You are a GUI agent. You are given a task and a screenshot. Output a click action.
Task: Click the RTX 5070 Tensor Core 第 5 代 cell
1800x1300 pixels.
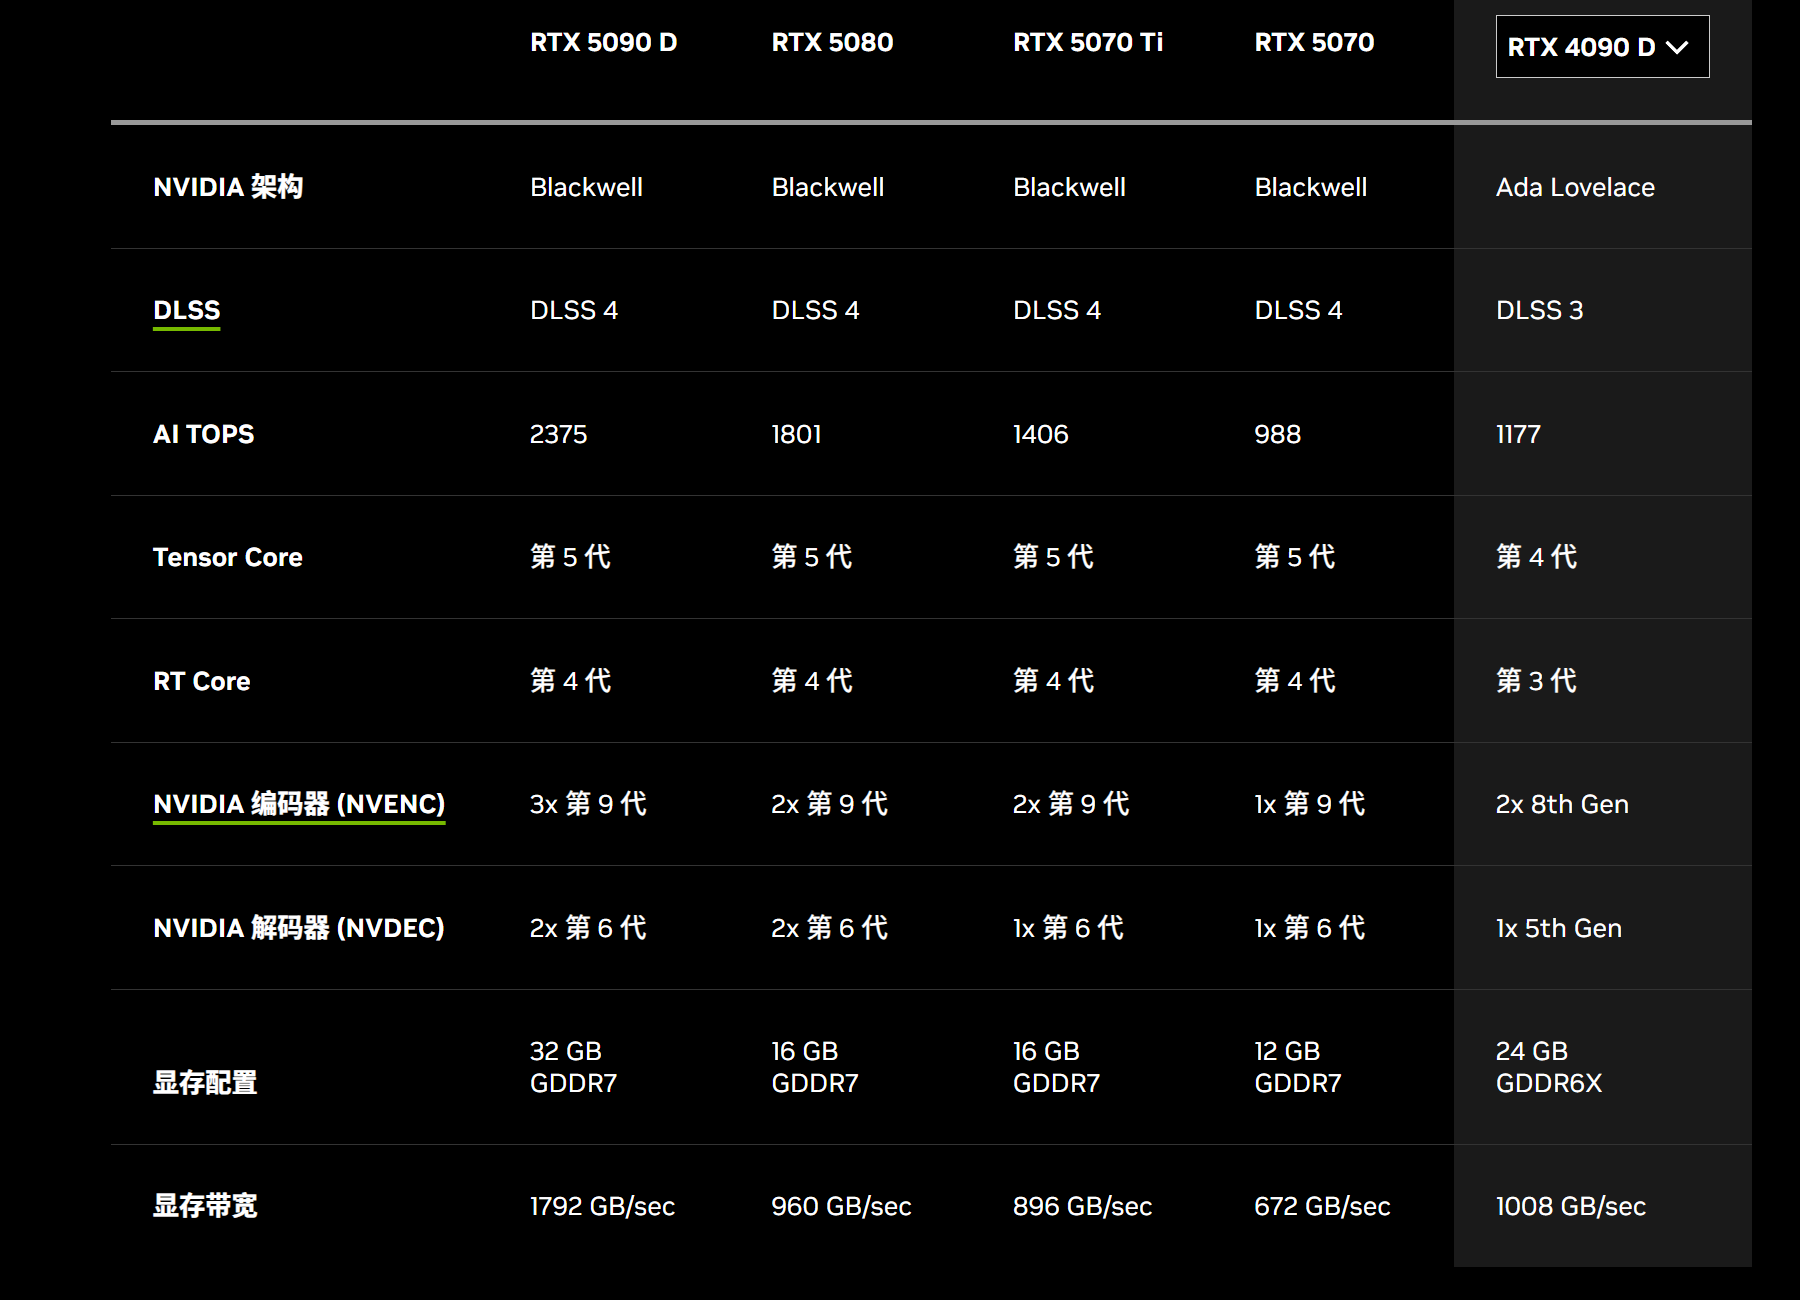[x=1295, y=557]
